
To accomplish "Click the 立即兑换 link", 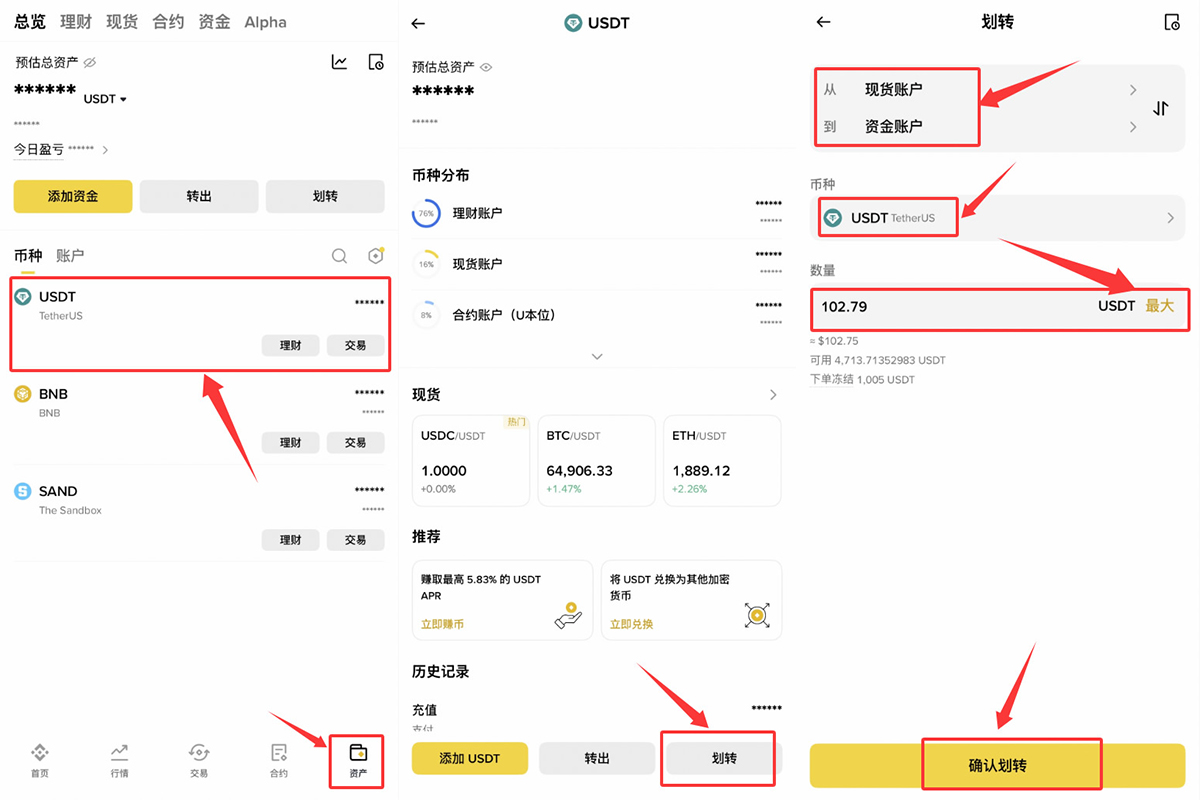I will [631, 624].
